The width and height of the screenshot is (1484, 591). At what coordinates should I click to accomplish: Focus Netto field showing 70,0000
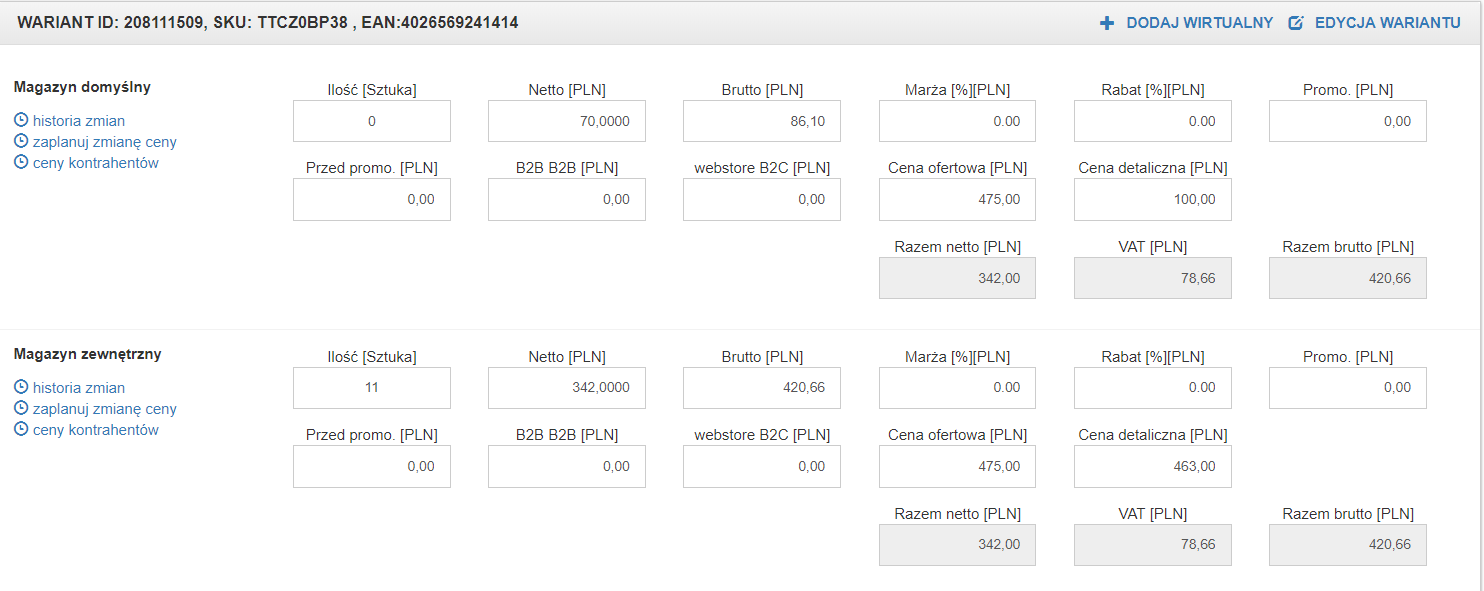[566, 121]
